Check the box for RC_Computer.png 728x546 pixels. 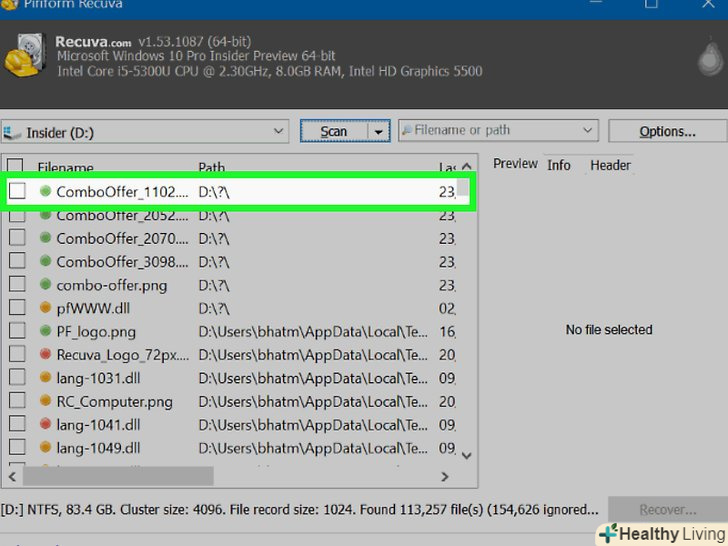[17, 400]
